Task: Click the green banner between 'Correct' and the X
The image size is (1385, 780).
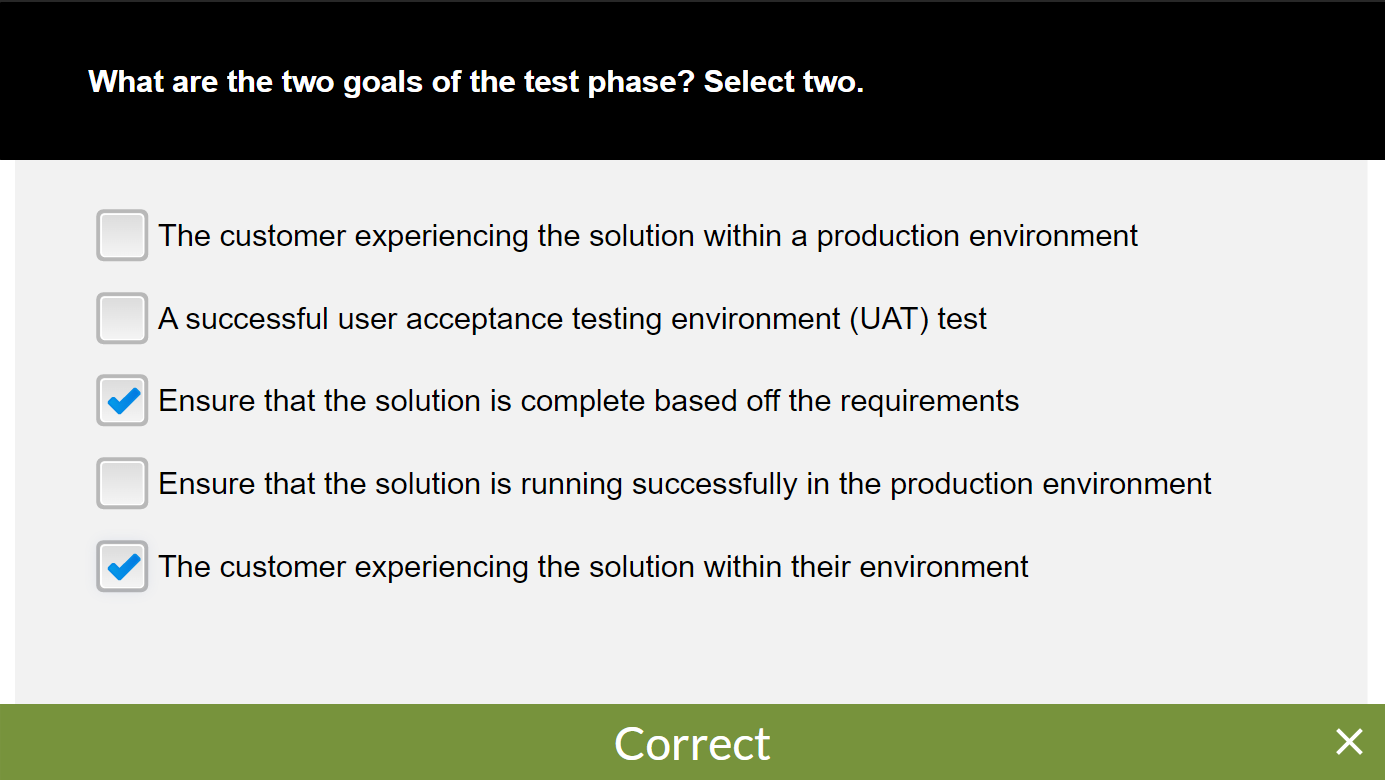Action: 1050,743
